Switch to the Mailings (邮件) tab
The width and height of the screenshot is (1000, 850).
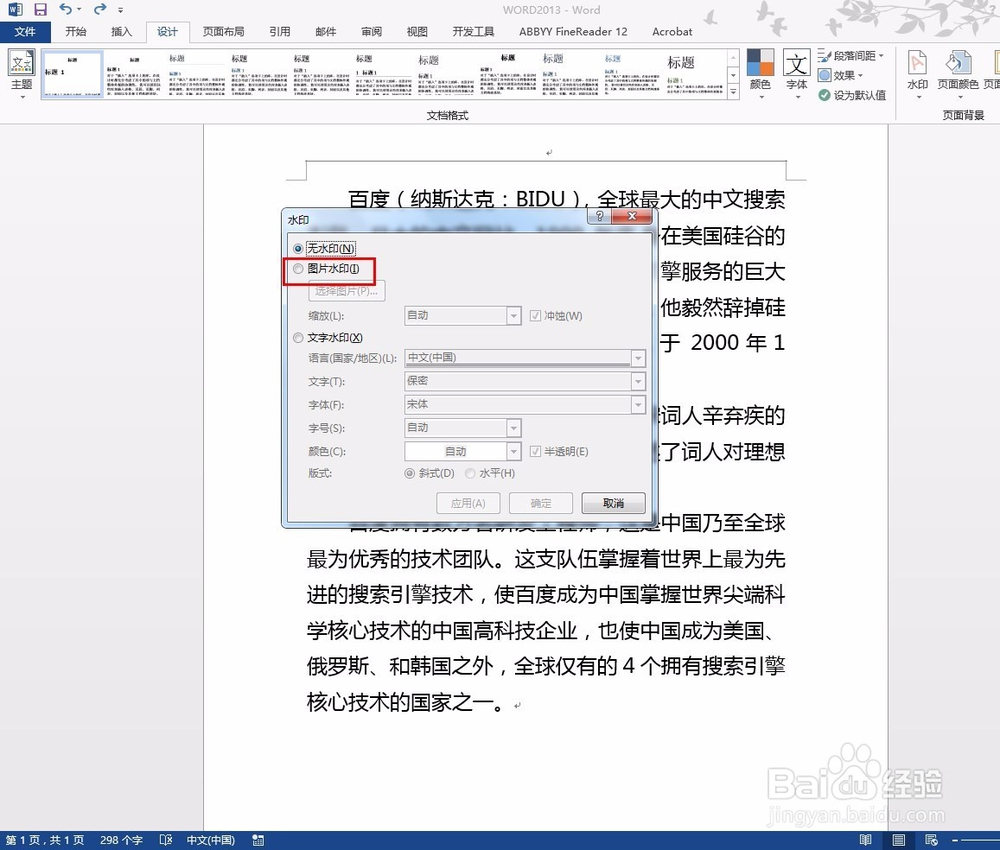pos(325,31)
